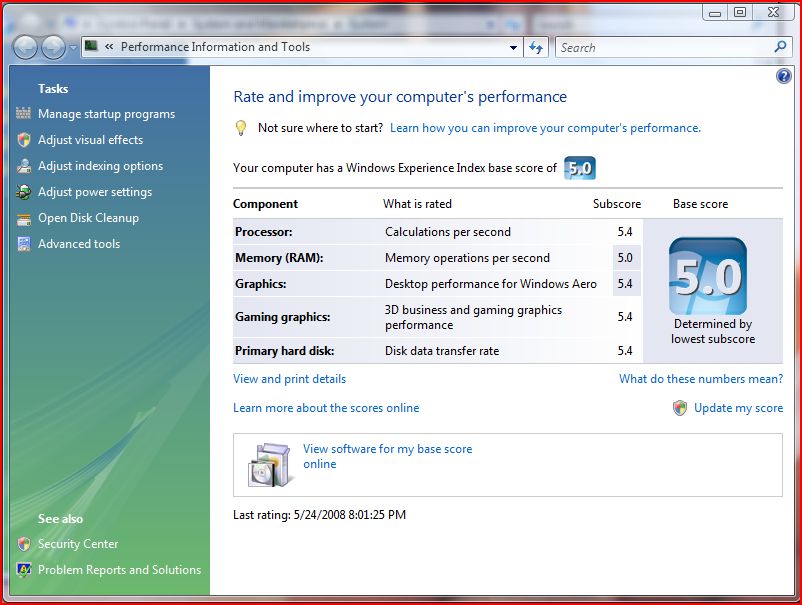The width and height of the screenshot is (802, 605).
Task: Open Manage startup programs
Action: pos(106,114)
